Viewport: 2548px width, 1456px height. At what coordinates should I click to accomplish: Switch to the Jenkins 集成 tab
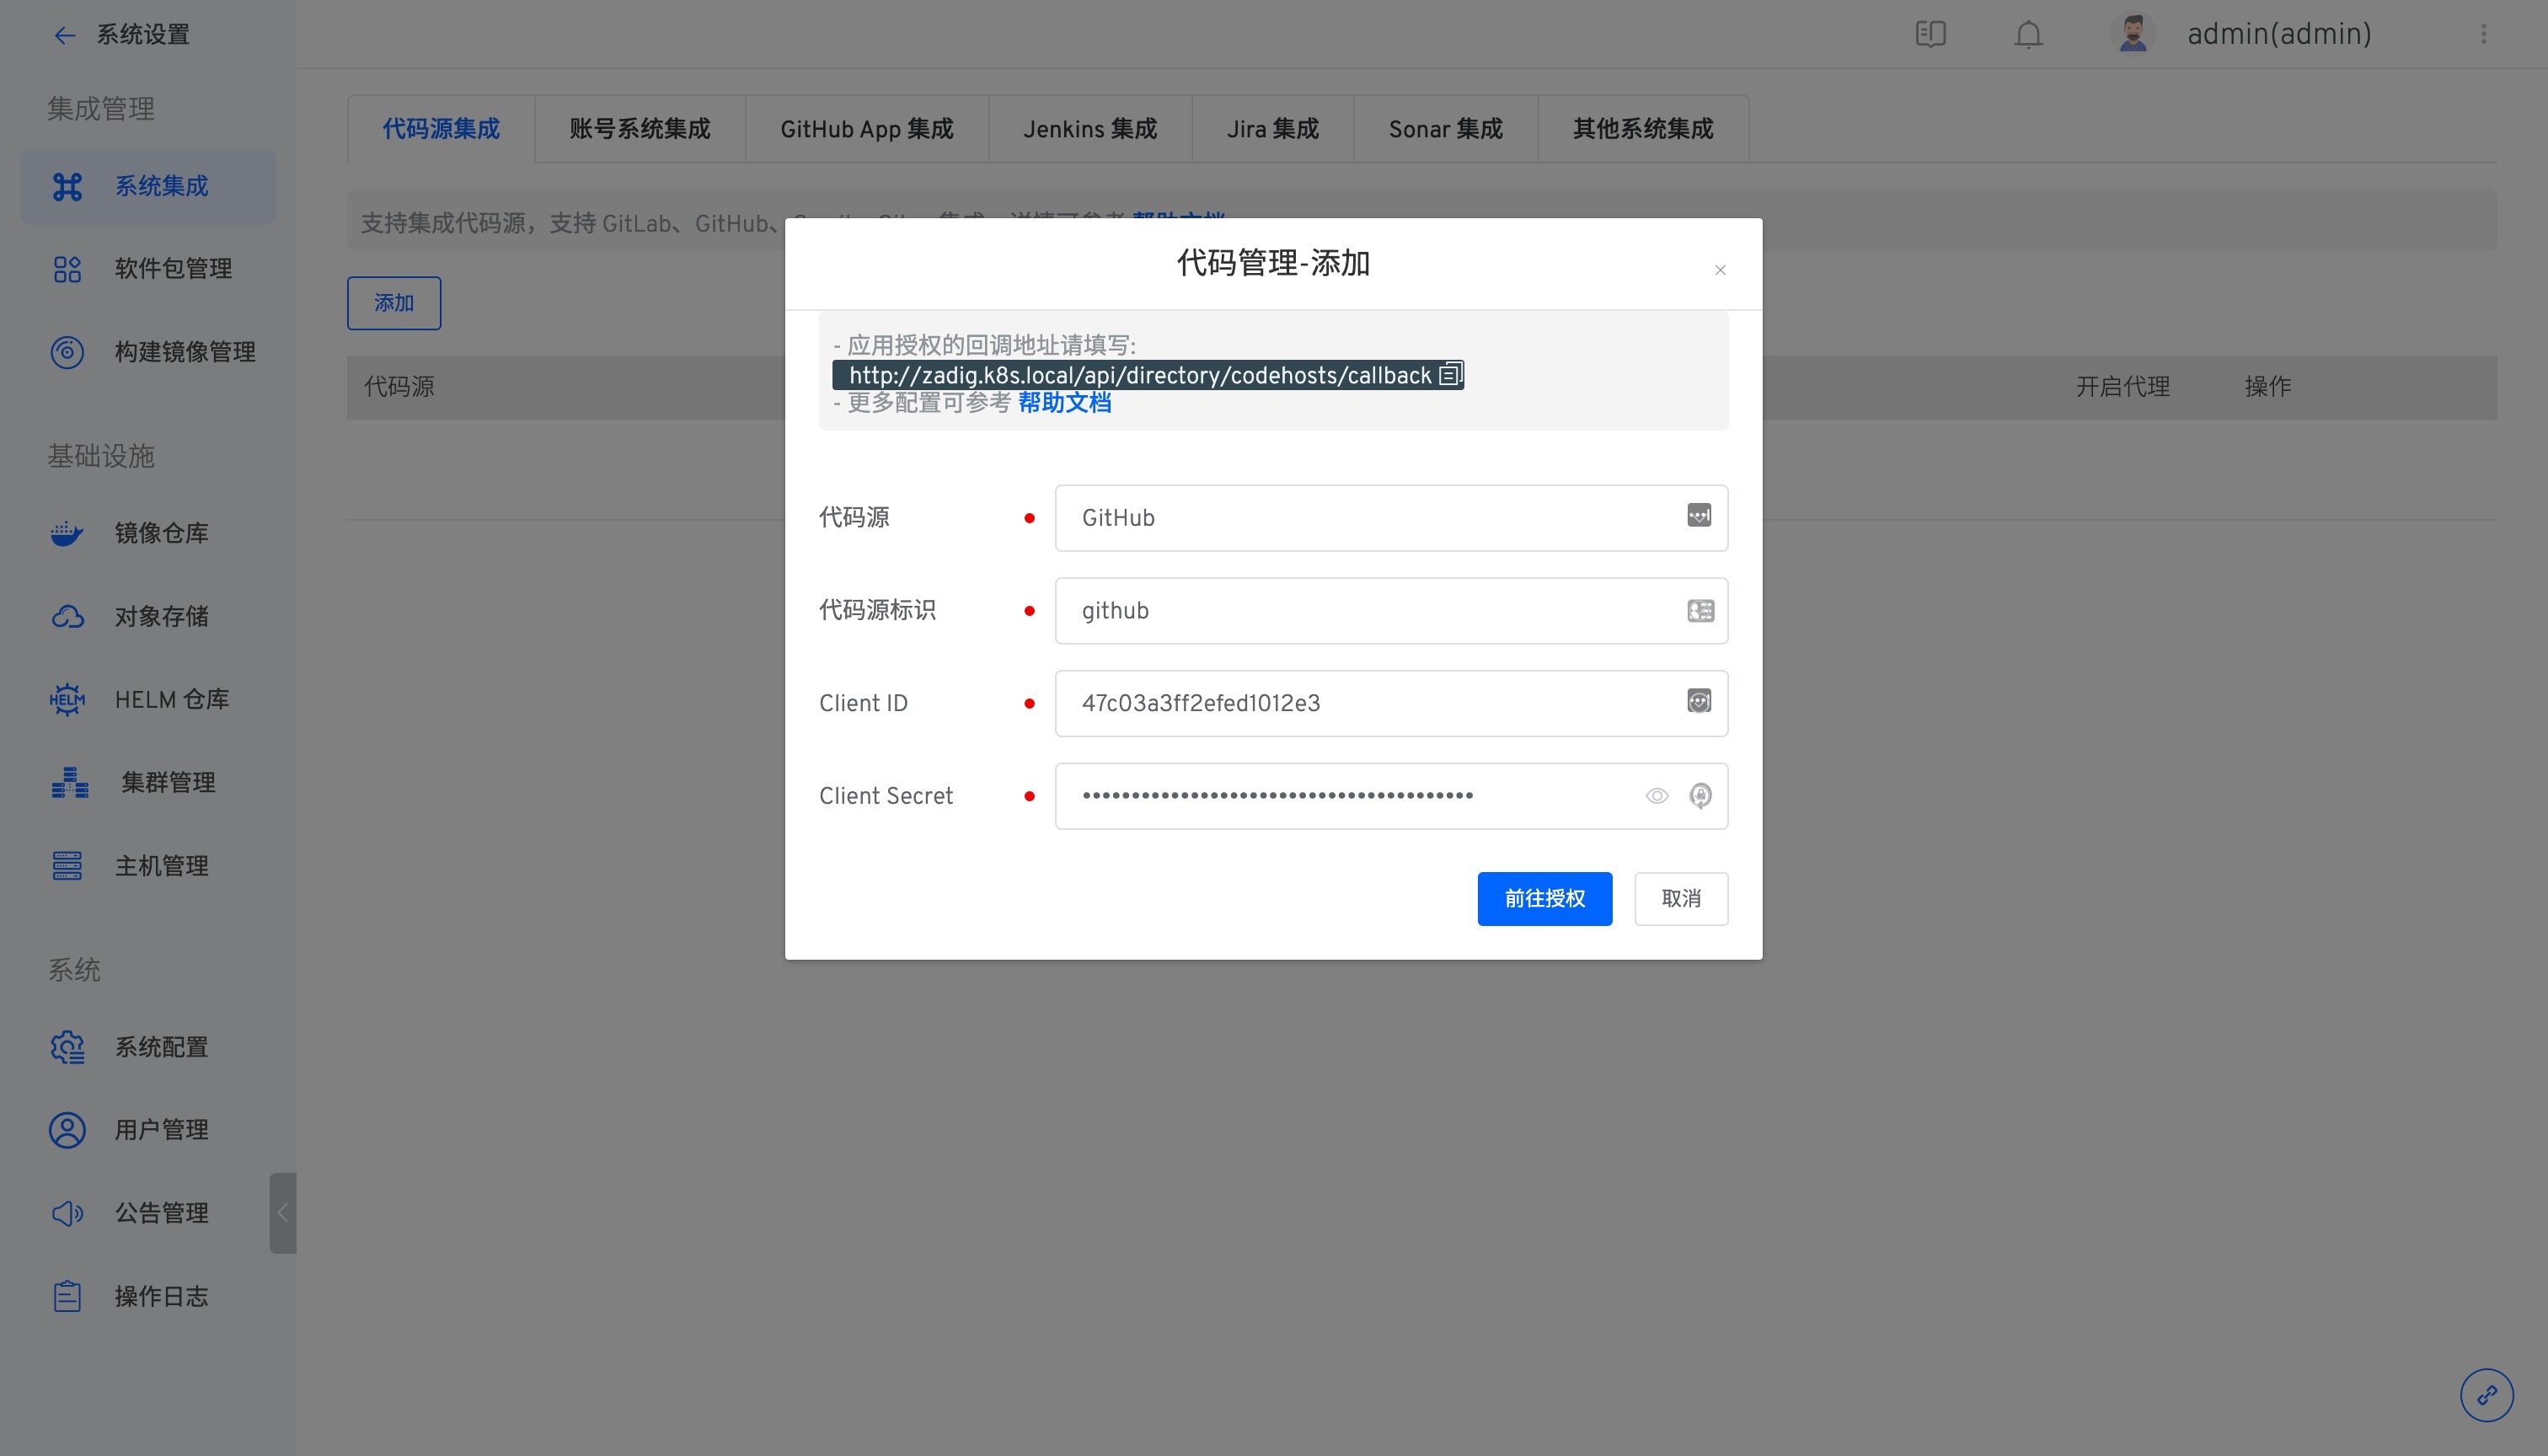(x=1090, y=129)
